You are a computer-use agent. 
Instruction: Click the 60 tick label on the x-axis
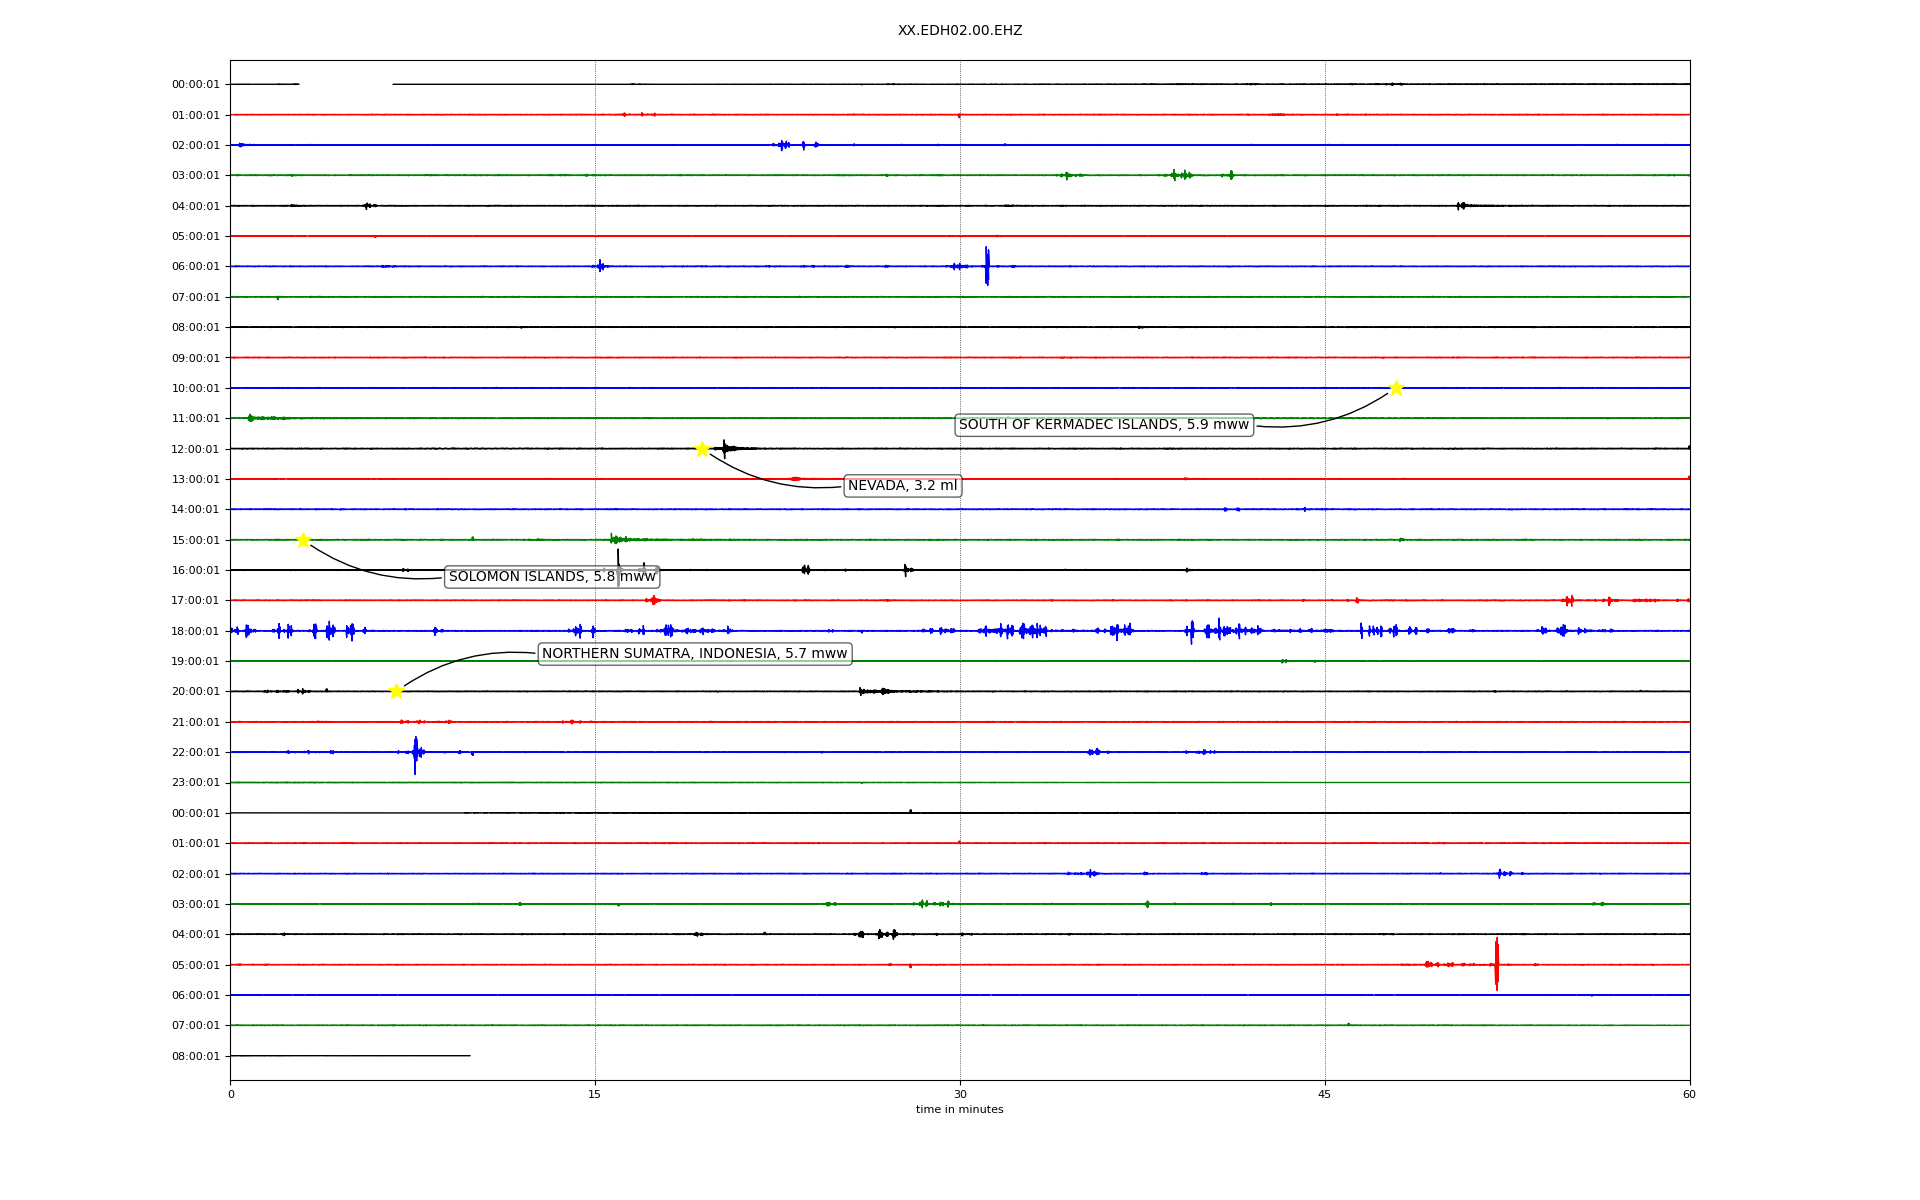1689,1094
